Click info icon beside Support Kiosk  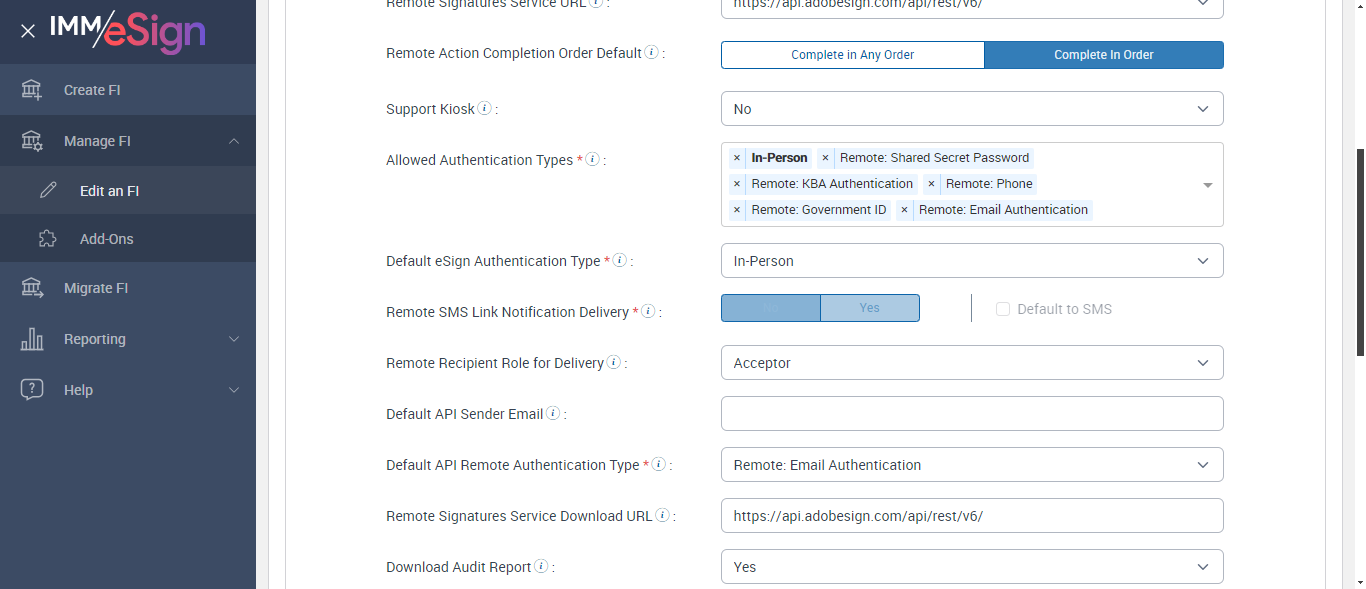[x=485, y=108]
